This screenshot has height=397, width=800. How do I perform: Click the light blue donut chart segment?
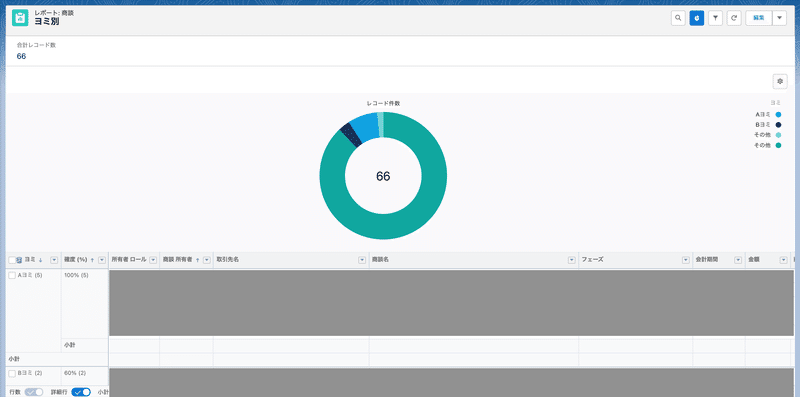click(x=366, y=128)
